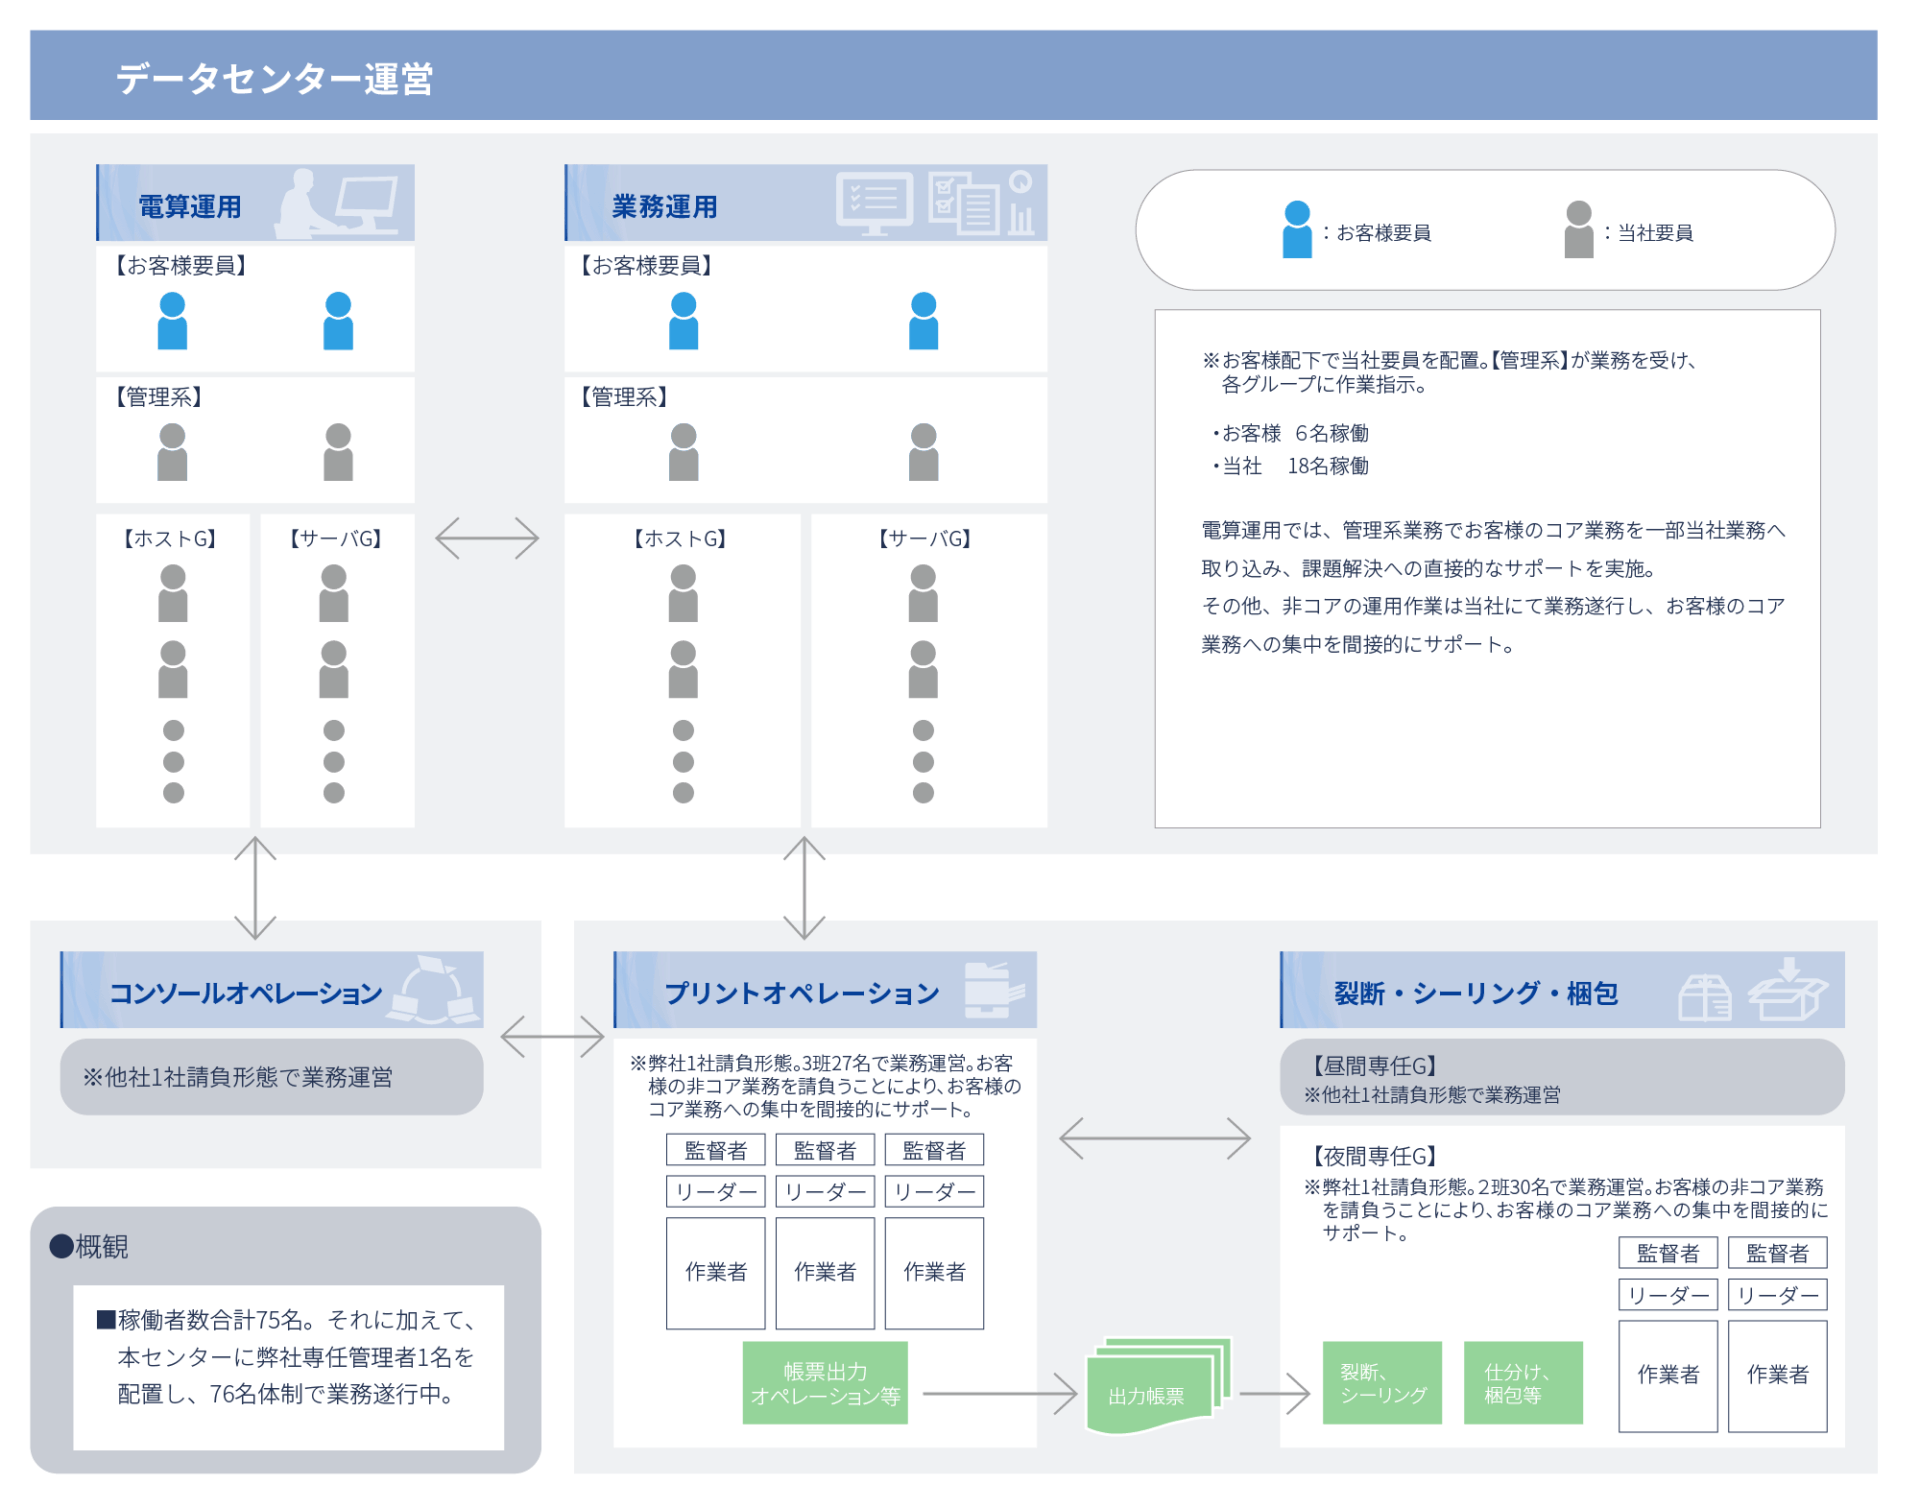Viewport: 1920px width, 1508px height.
Task: Click the wrapped package icon in 裁断・シーリング・梱包 header
Action: pos(1704,996)
